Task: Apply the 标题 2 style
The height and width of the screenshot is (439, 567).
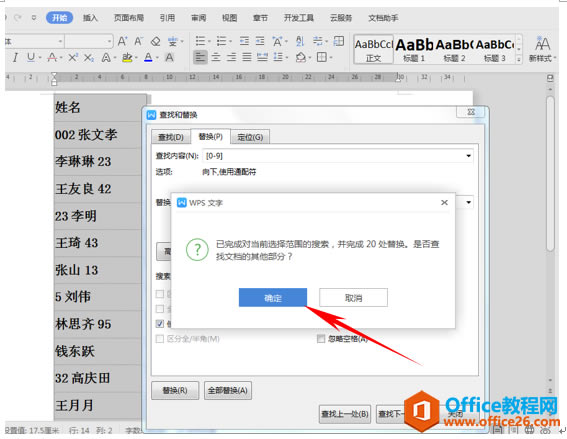Action: 455,50
